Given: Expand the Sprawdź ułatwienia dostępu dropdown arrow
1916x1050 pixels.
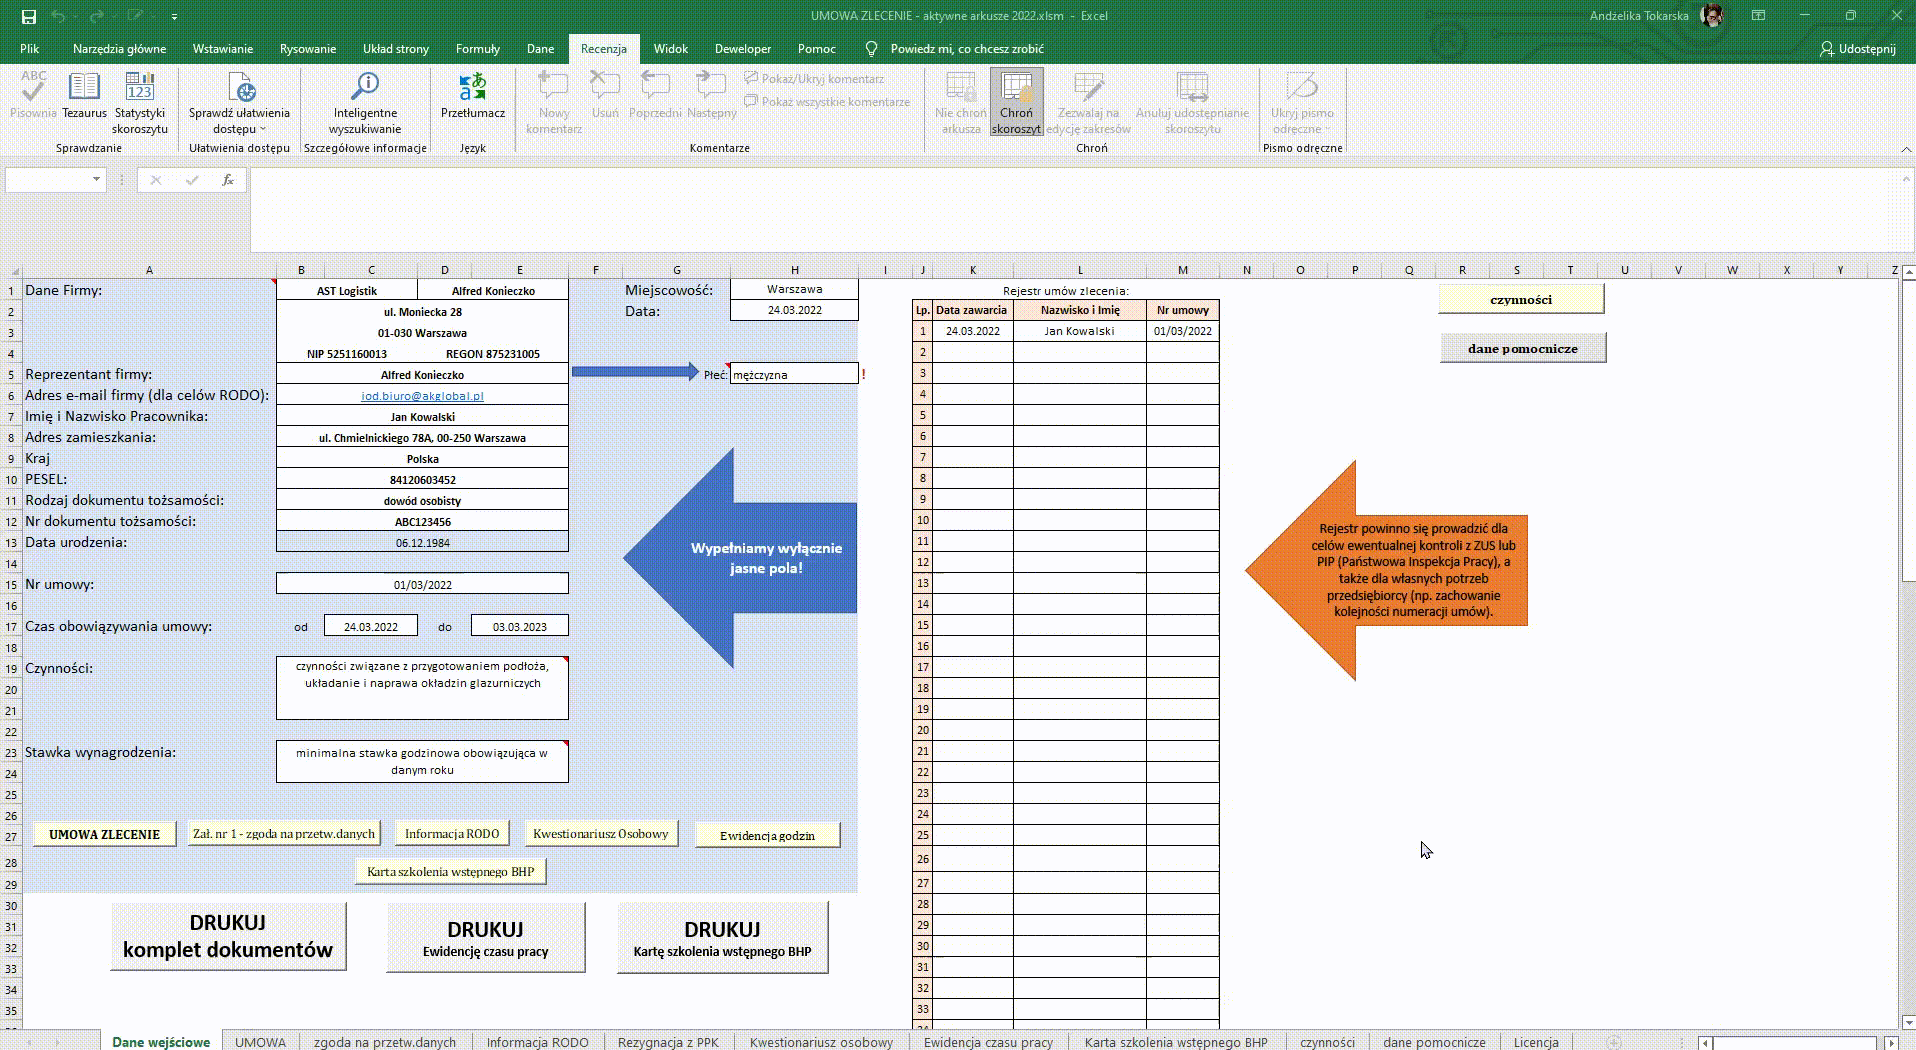Looking at the screenshot, I should (263, 129).
